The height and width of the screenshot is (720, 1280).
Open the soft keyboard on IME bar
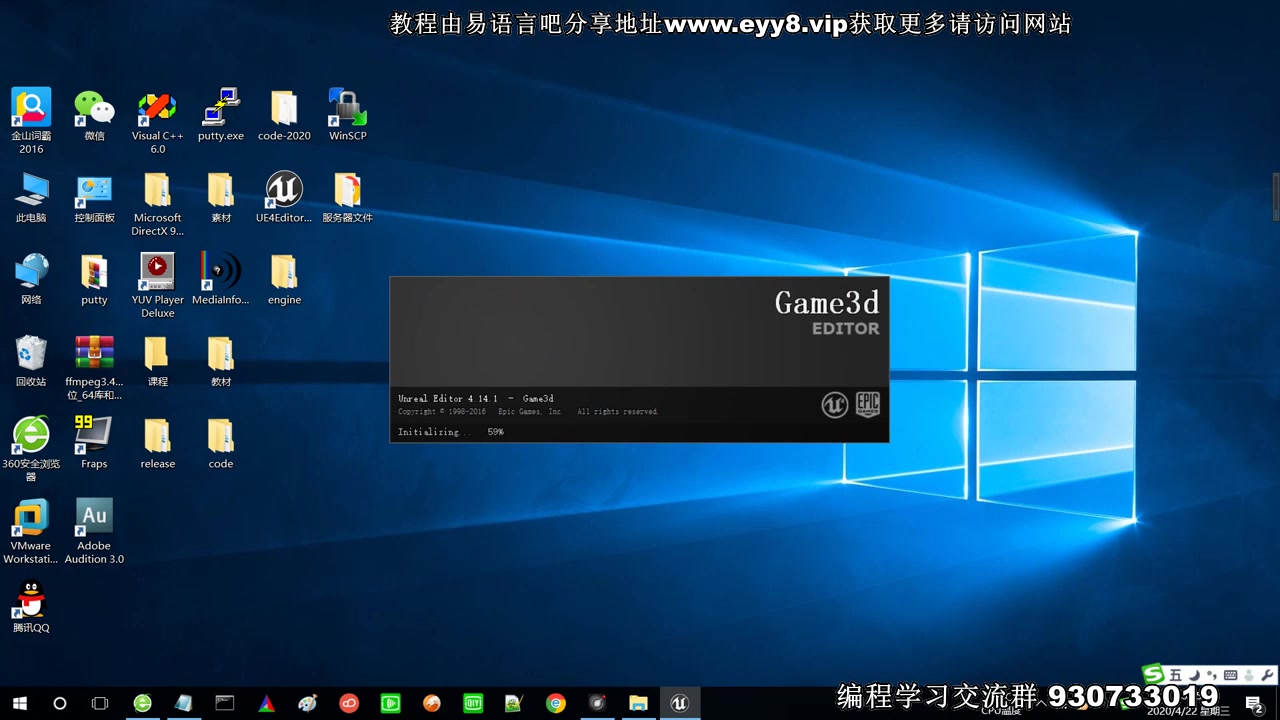(x=1231, y=675)
